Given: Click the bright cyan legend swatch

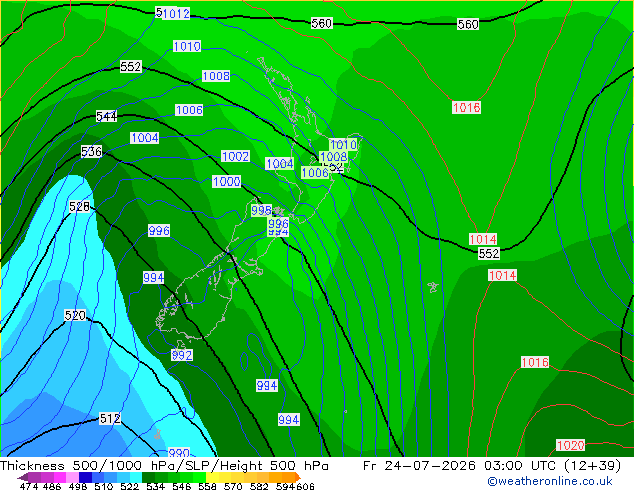Looking at the screenshot, I should coord(136,477).
